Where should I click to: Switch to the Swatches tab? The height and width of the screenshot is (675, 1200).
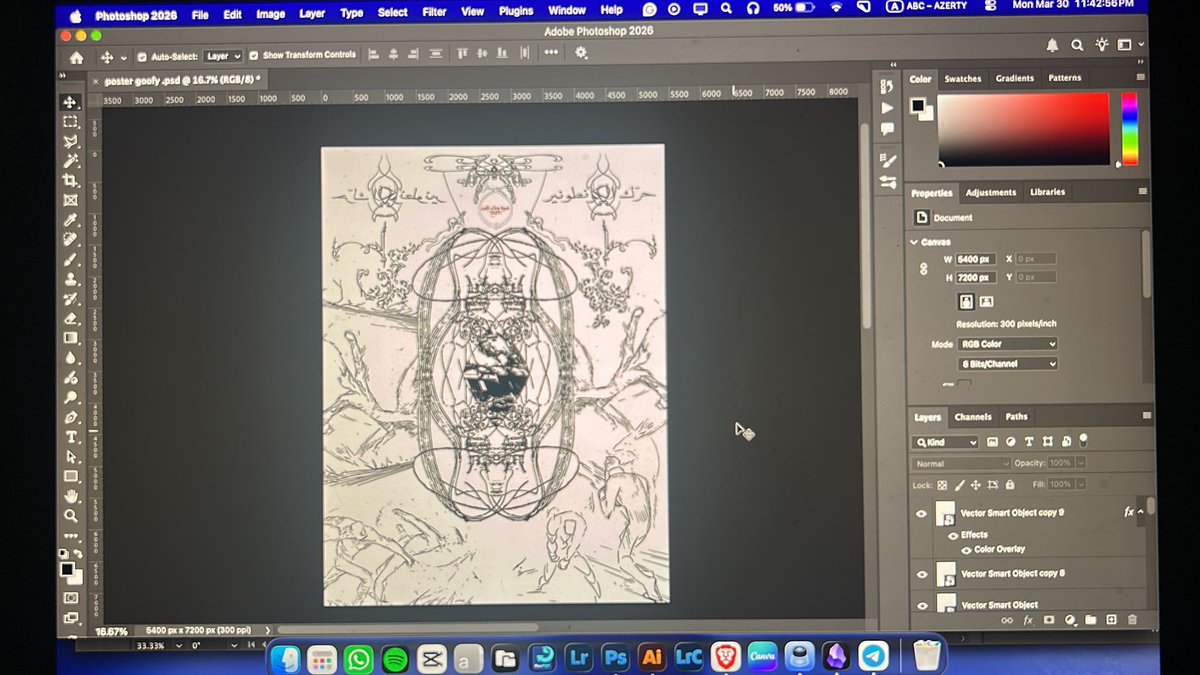coord(963,79)
